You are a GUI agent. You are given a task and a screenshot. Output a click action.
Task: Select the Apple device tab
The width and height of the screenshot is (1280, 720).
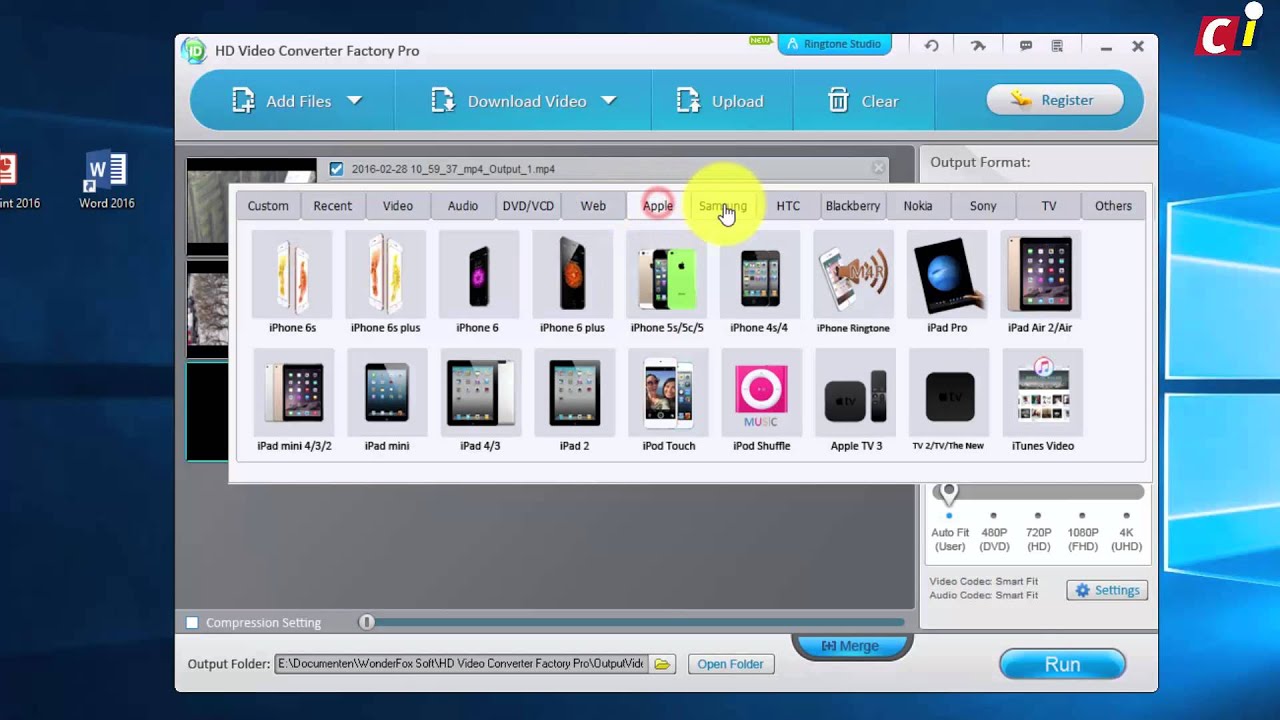coord(658,206)
